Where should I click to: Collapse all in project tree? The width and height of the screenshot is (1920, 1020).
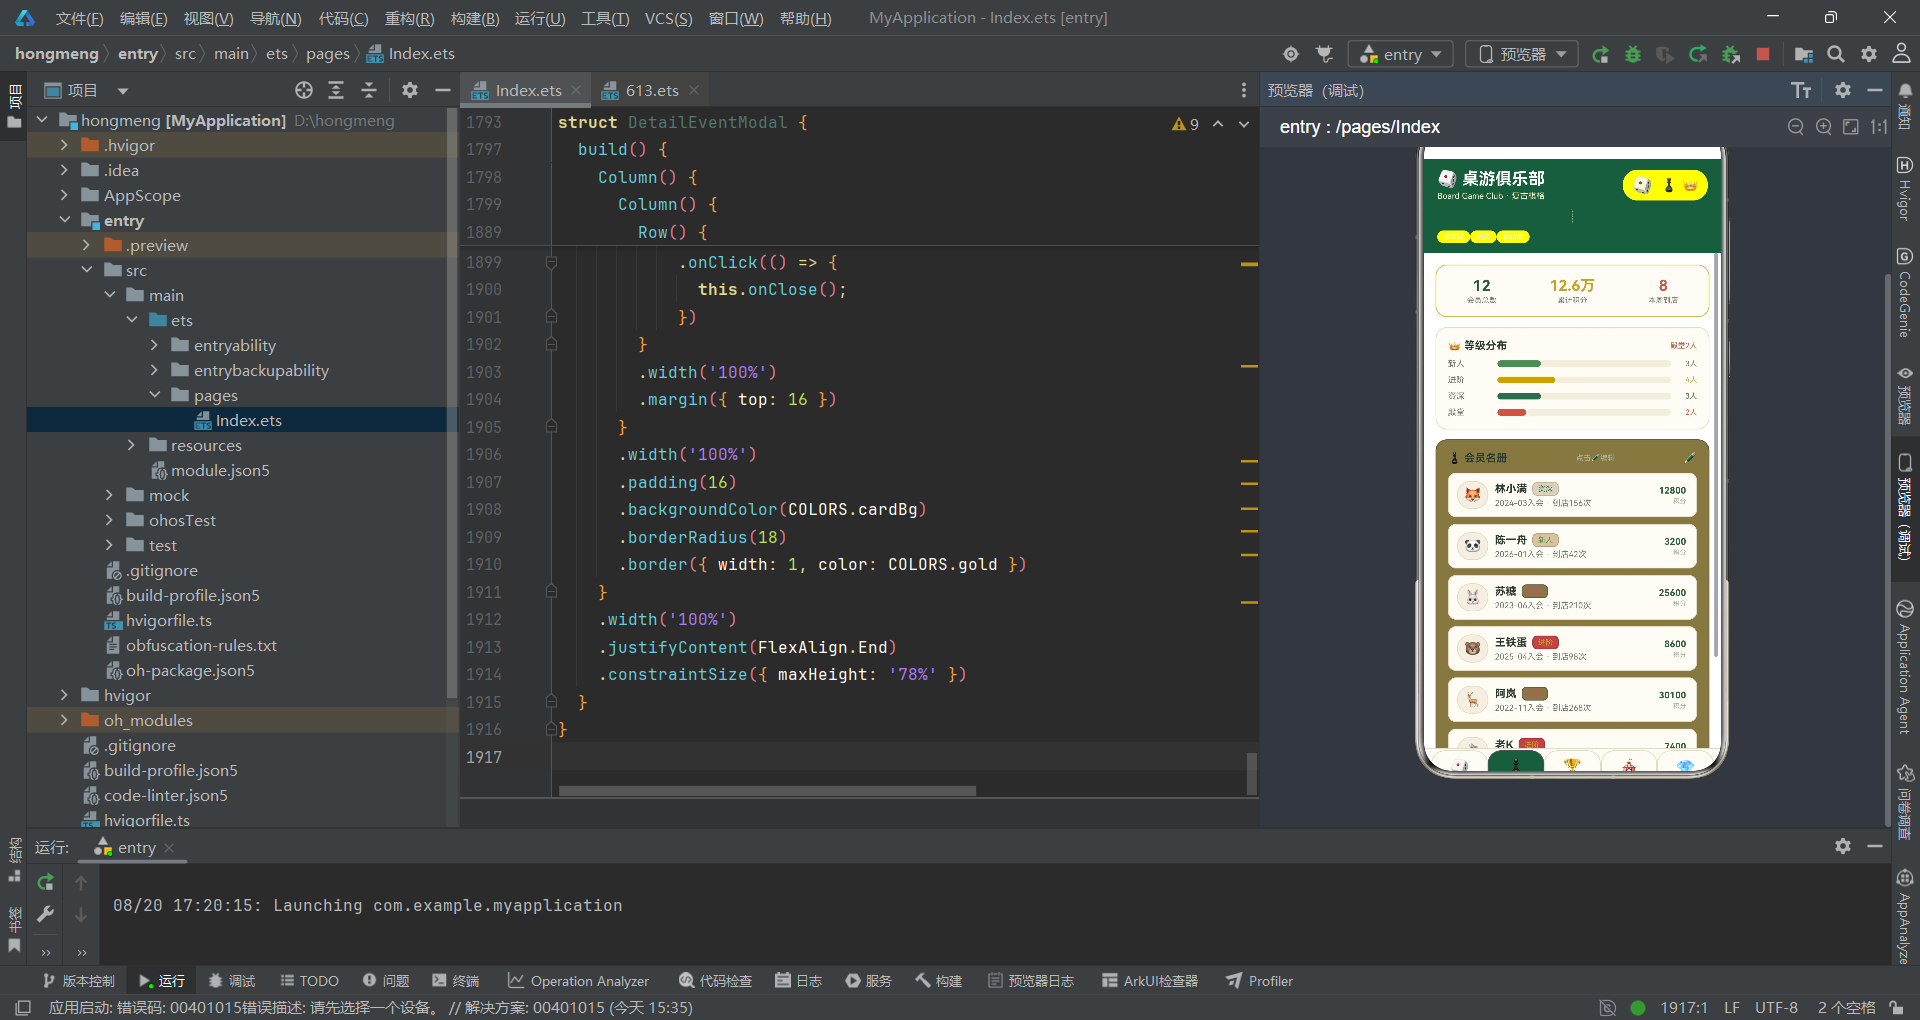coord(369,90)
